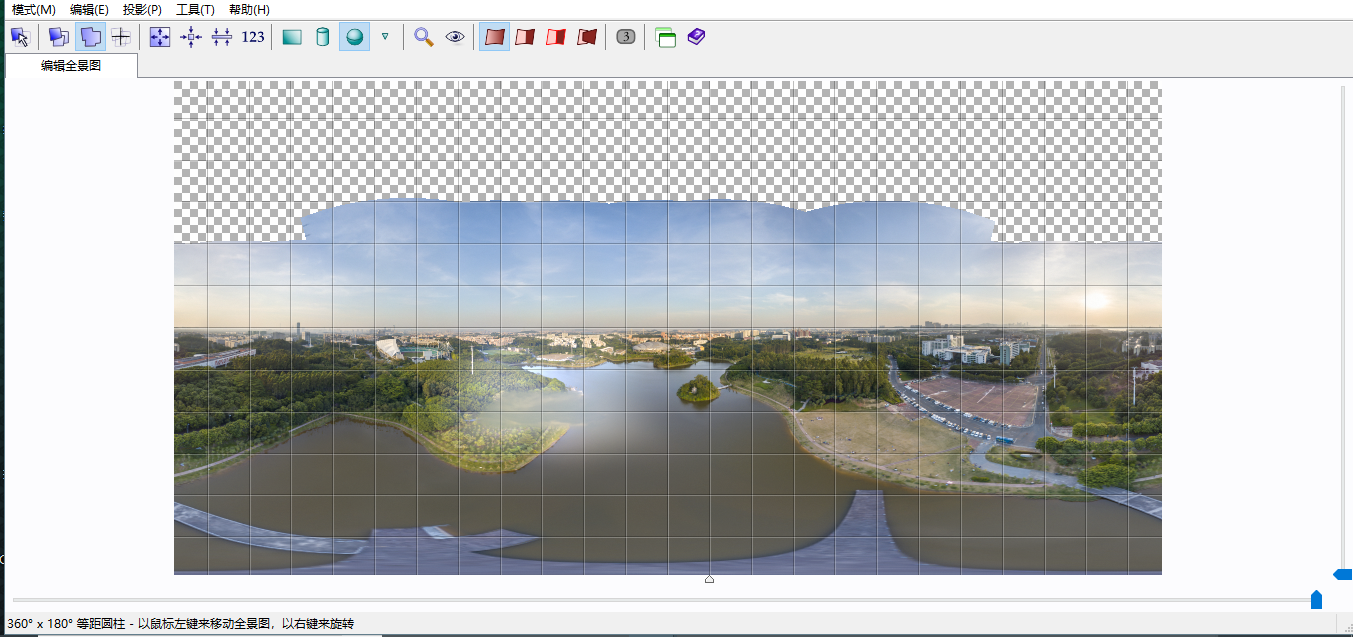Adjust the vertical field of view slider handle
Image resolution: width=1353 pixels, height=637 pixels.
click(1343, 574)
